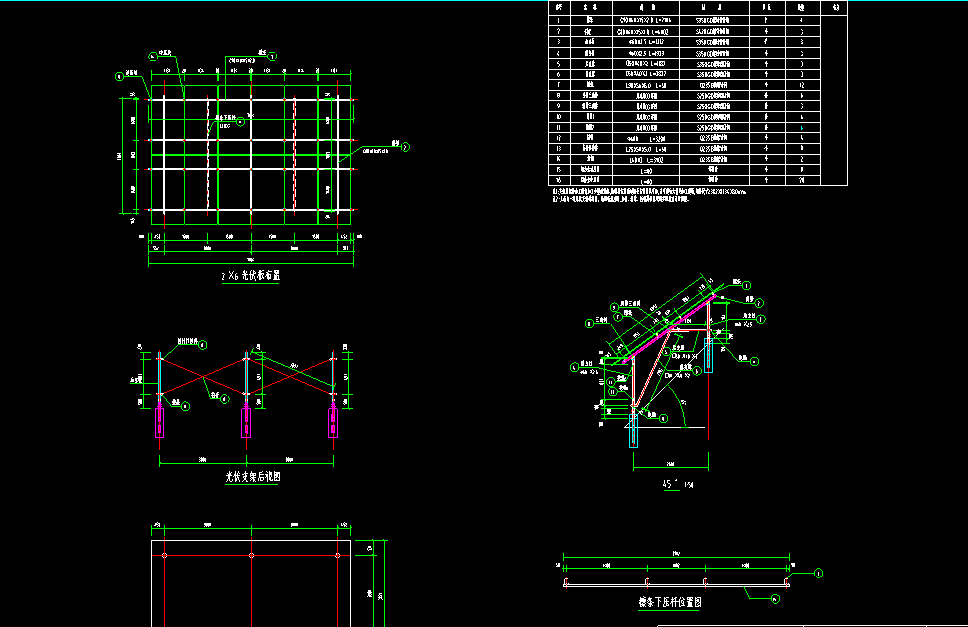
Task: Select the middle column of the rear view
Action: [x=246, y=390]
